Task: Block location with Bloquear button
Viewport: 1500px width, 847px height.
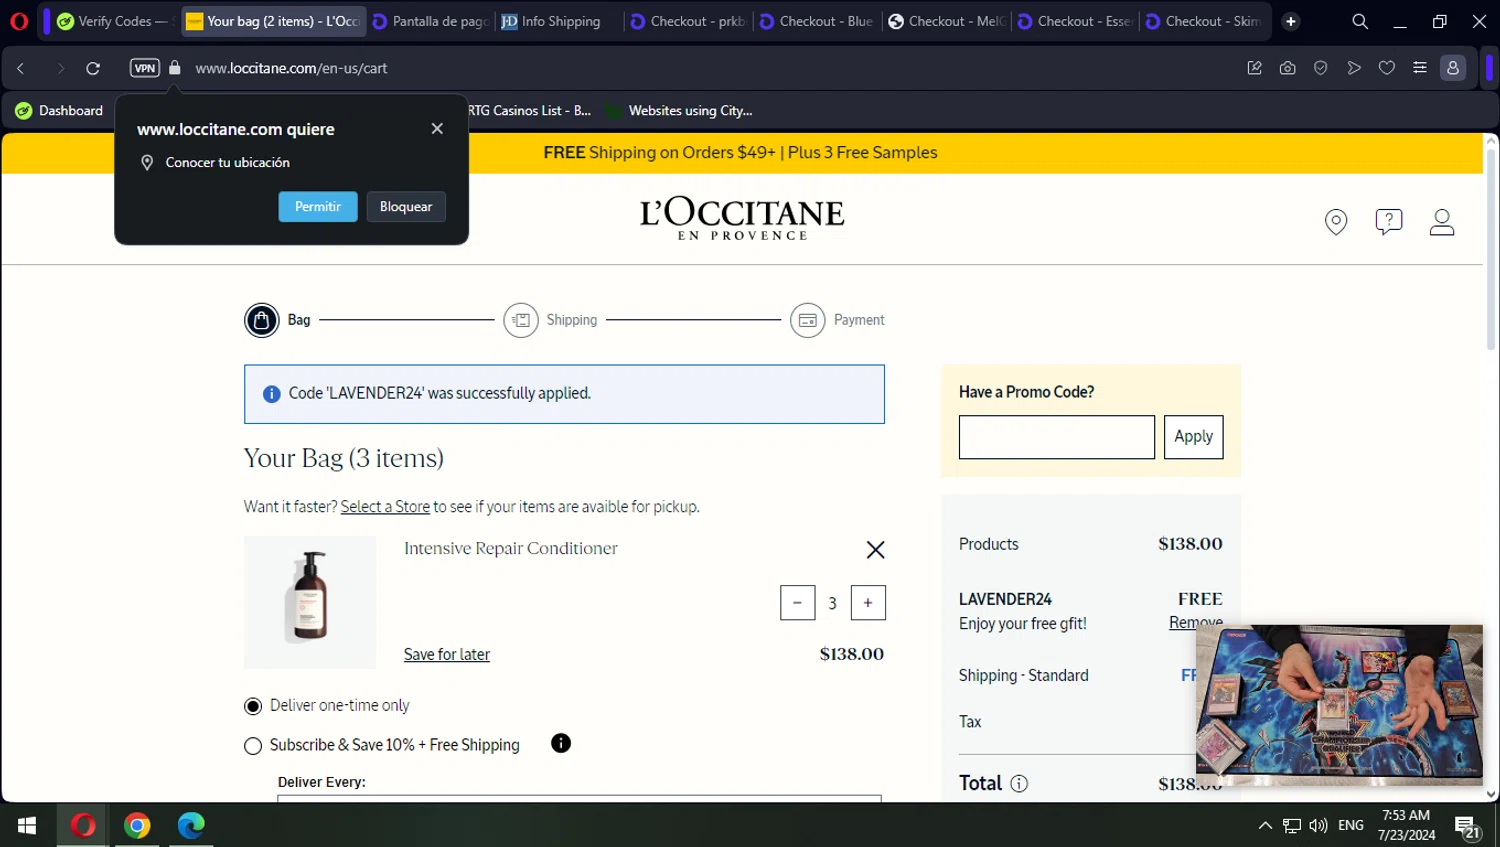Action: [406, 206]
